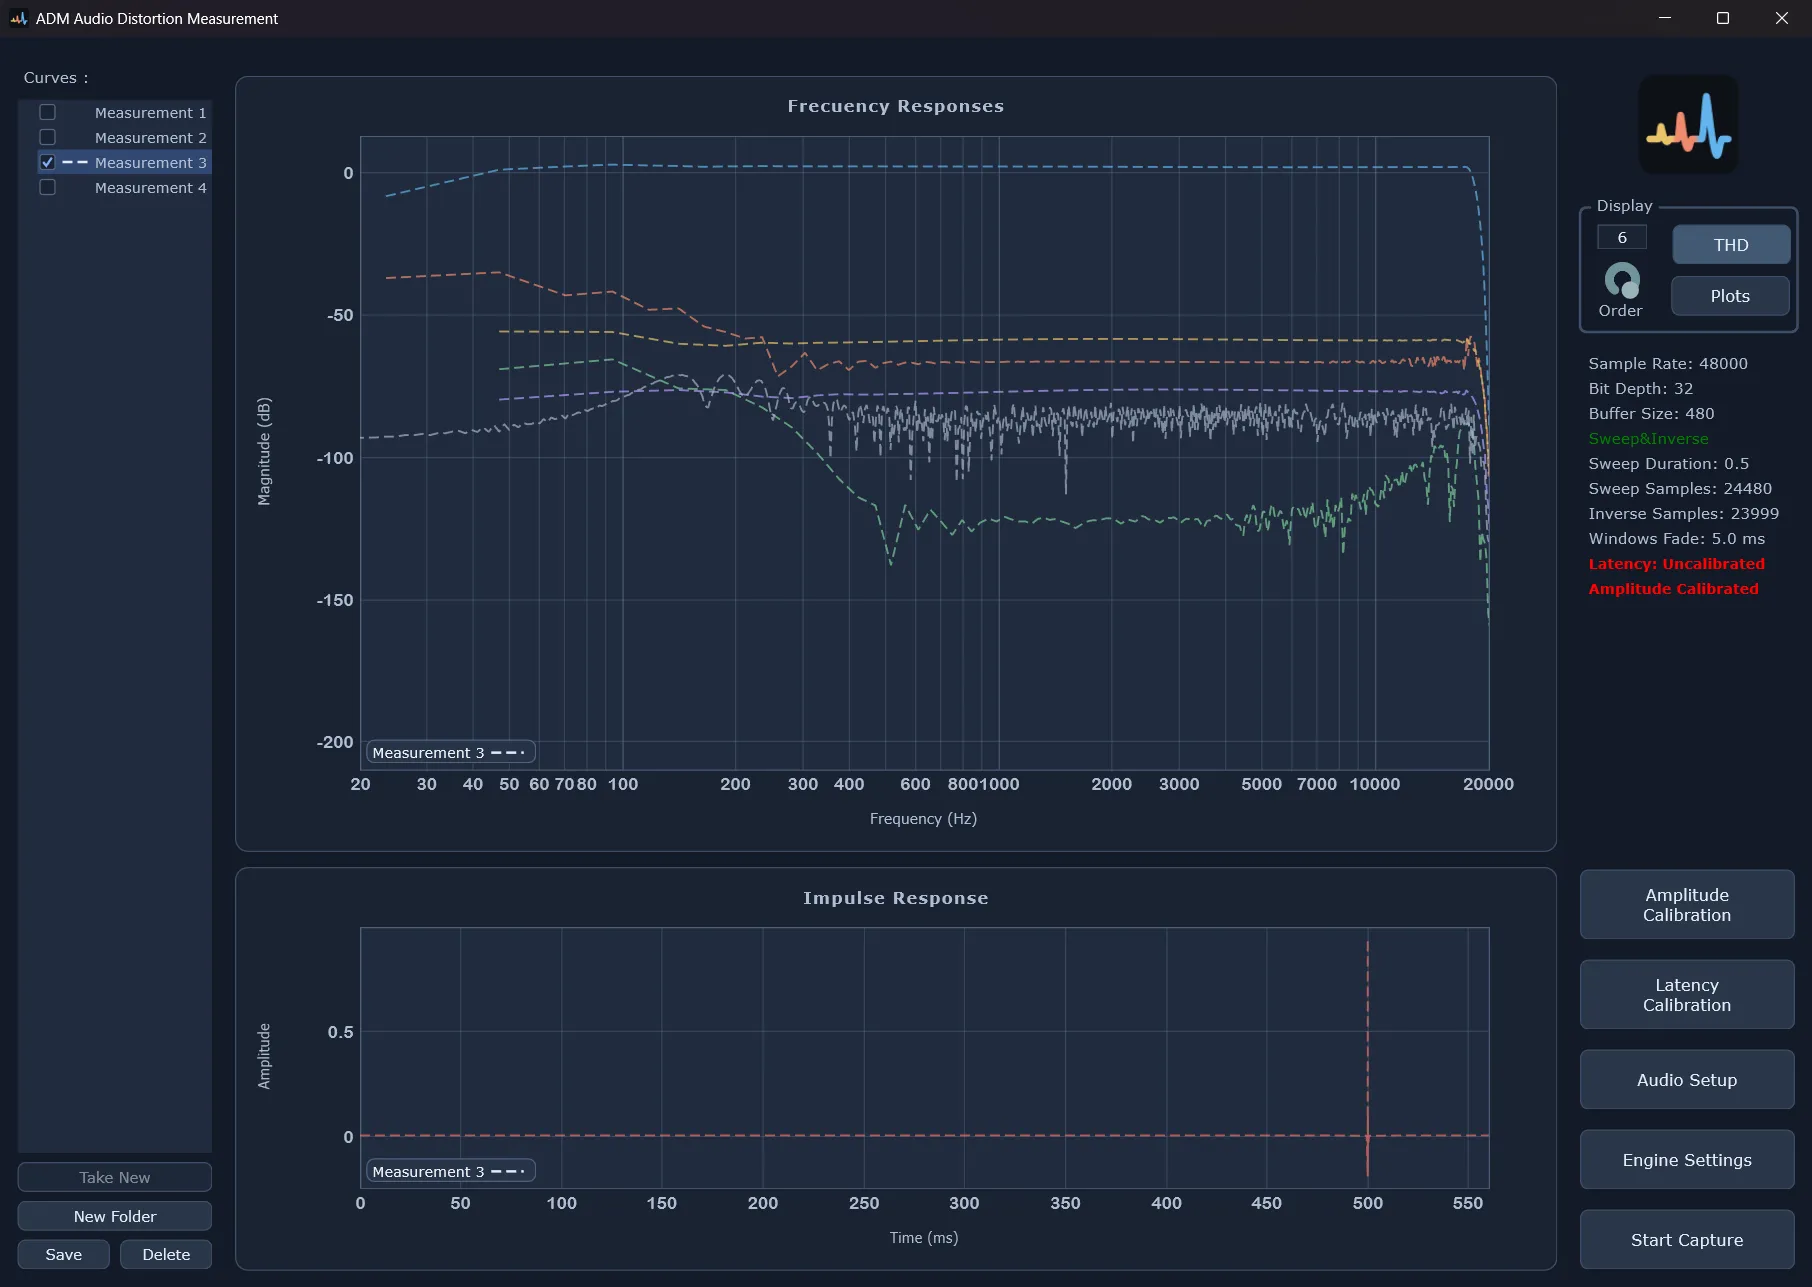Open Engine Settings
This screenshot has width=1812, height=1287.
coord(1687,1160)
